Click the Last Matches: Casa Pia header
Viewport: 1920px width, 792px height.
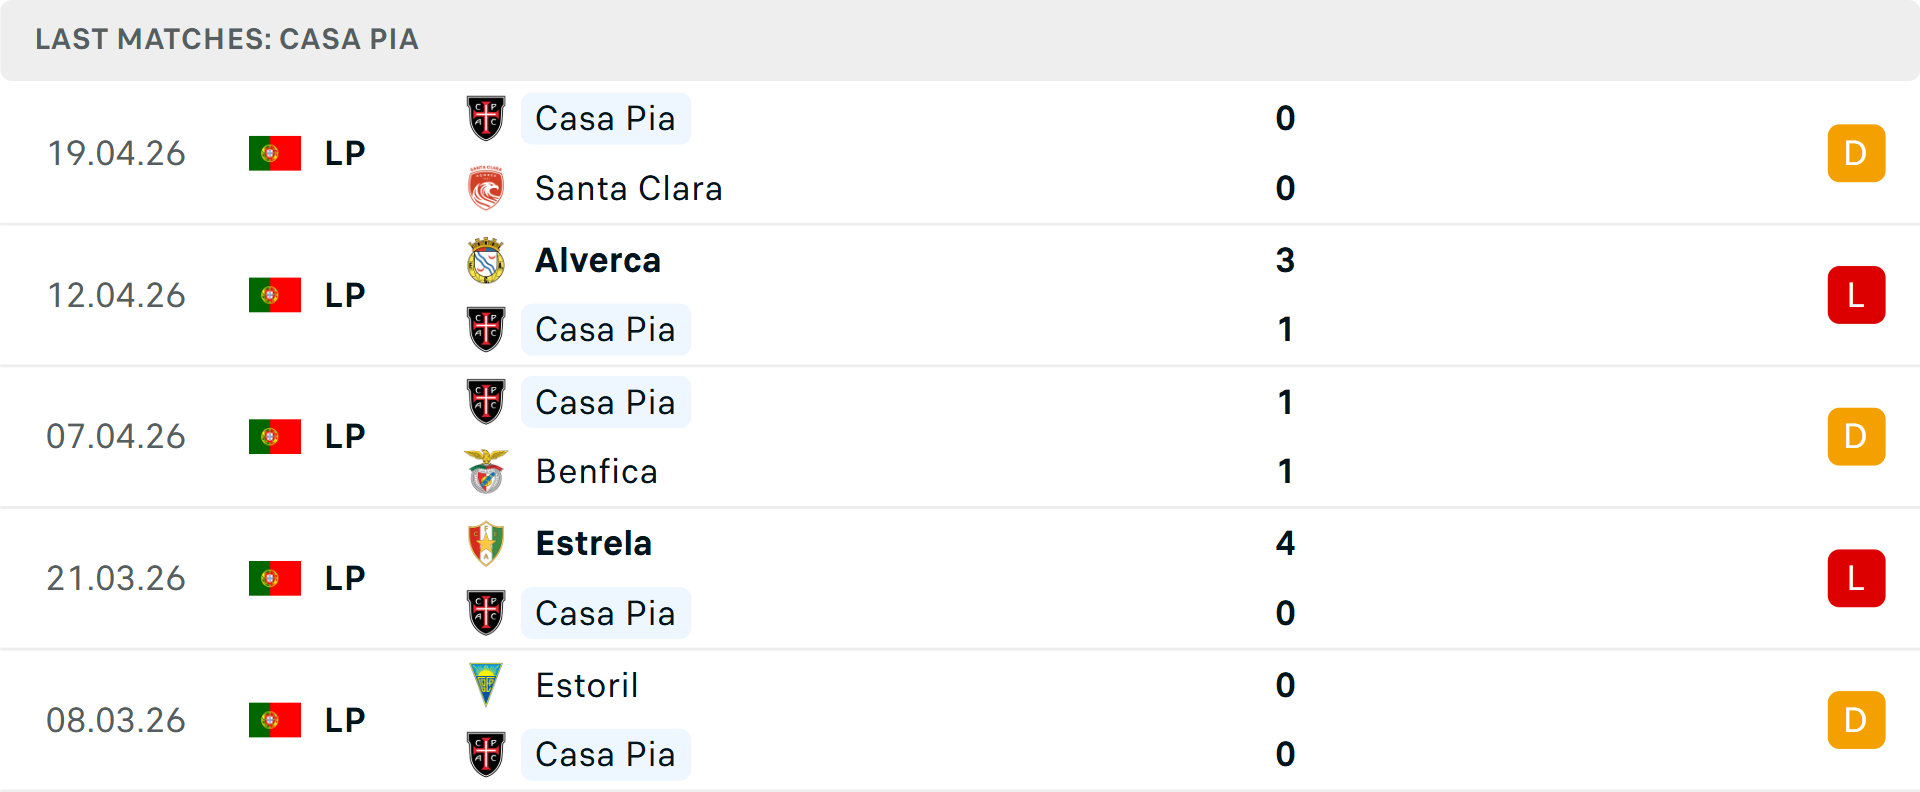pyautogui.click(x=227, y=39)
